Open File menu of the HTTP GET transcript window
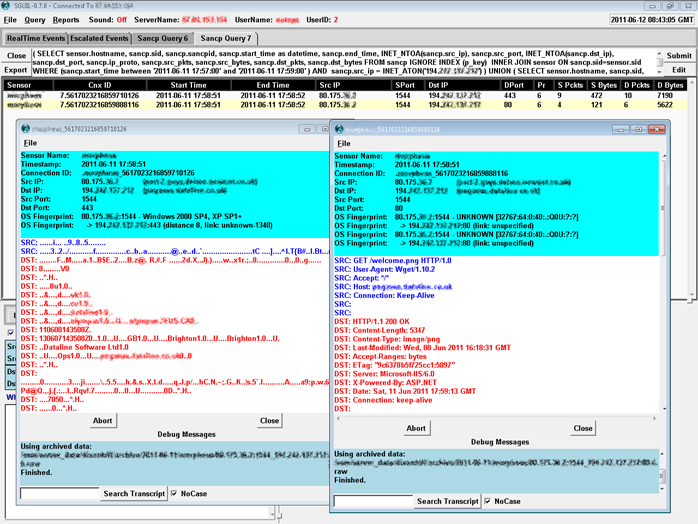The width and height of the screenshot is (698, 524). 343,143
